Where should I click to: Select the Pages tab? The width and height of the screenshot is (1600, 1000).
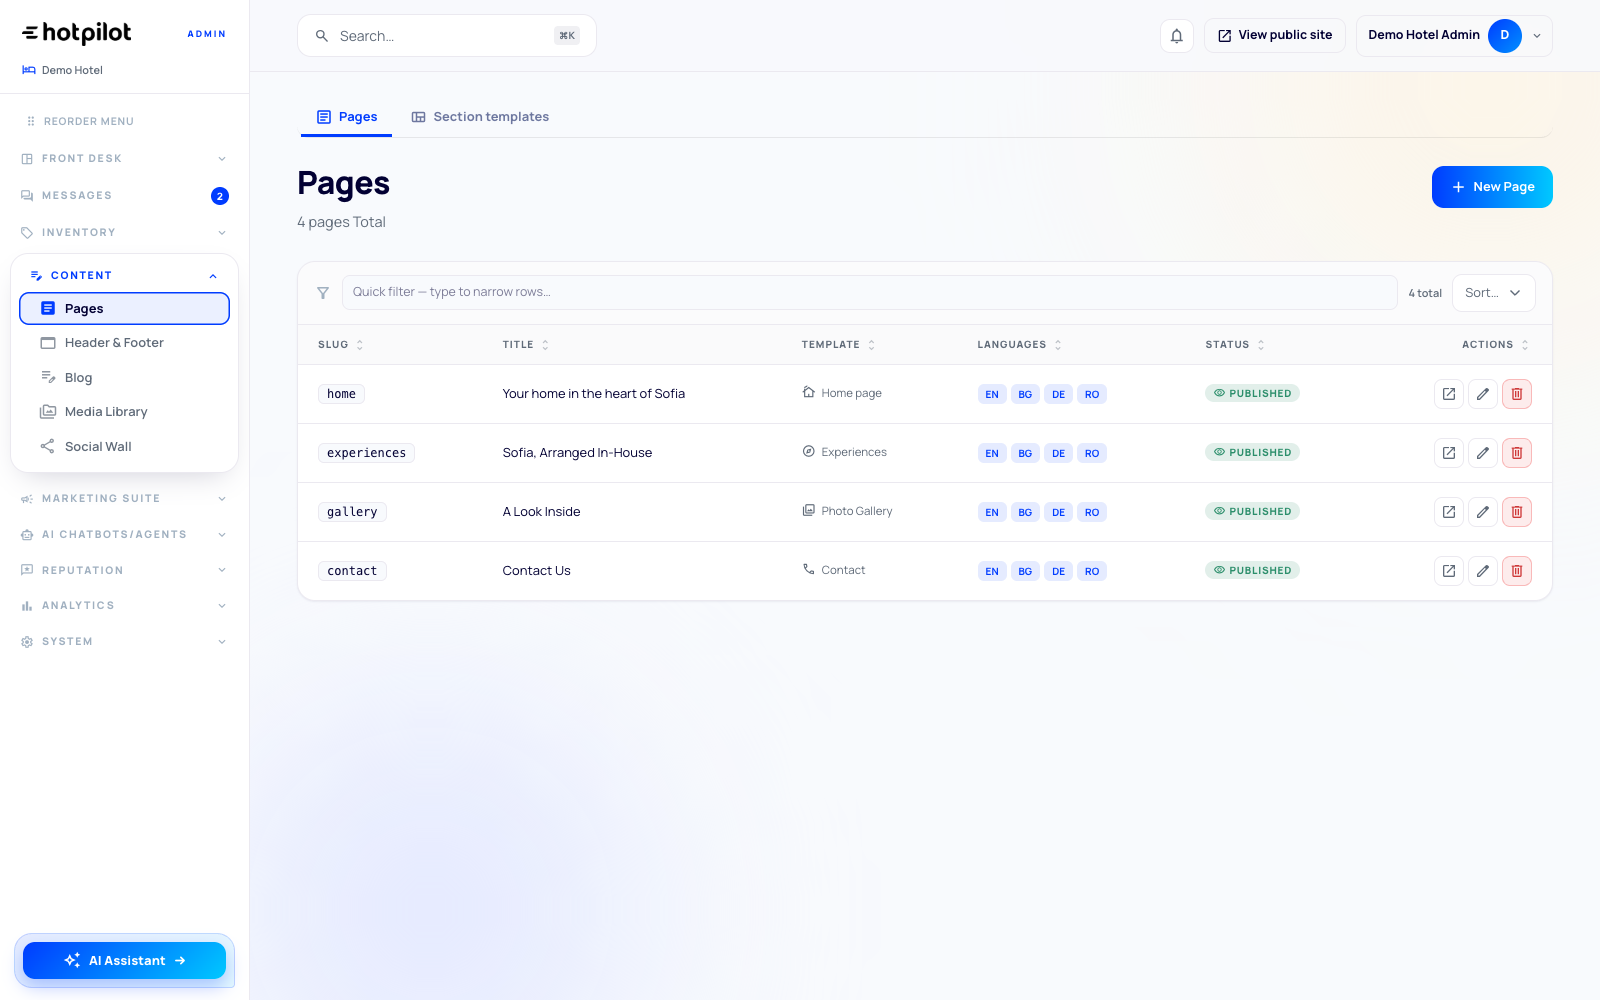coord(346,117)
